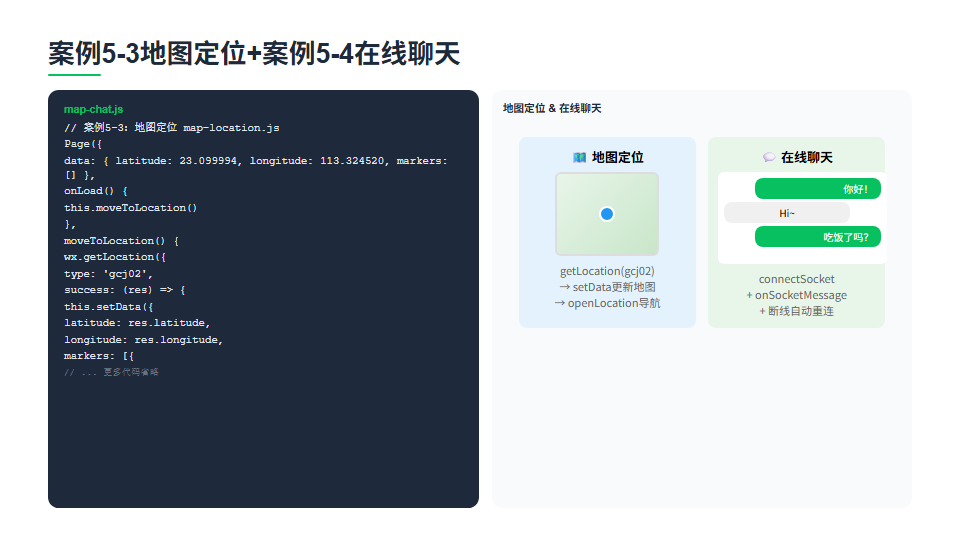Click the 地图定位 card heading
960x540 pixels.
click(x=617, y=158)
